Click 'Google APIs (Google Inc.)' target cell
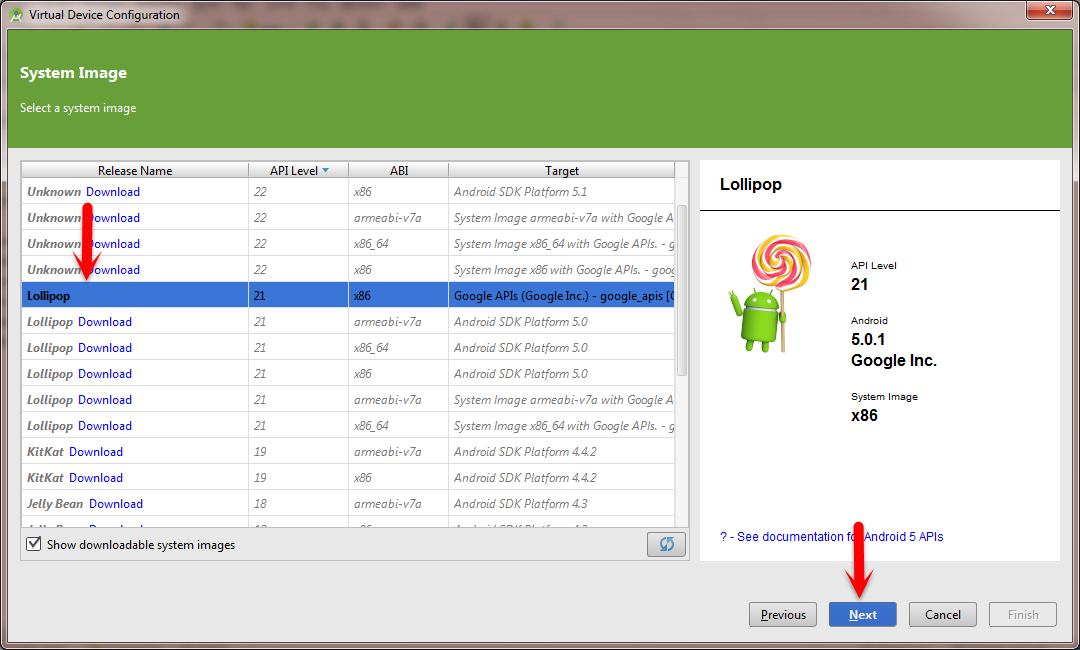1080x650 pixels. pos(561,295)
